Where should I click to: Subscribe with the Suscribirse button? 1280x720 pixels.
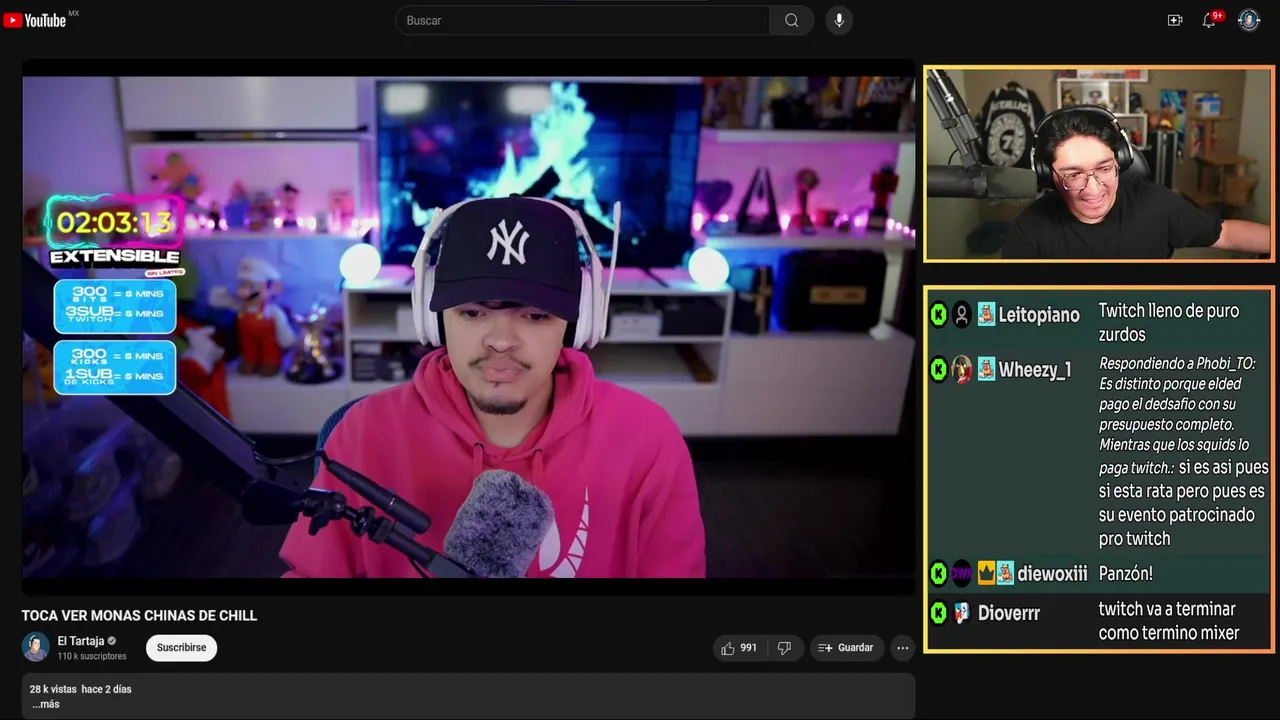181,648
